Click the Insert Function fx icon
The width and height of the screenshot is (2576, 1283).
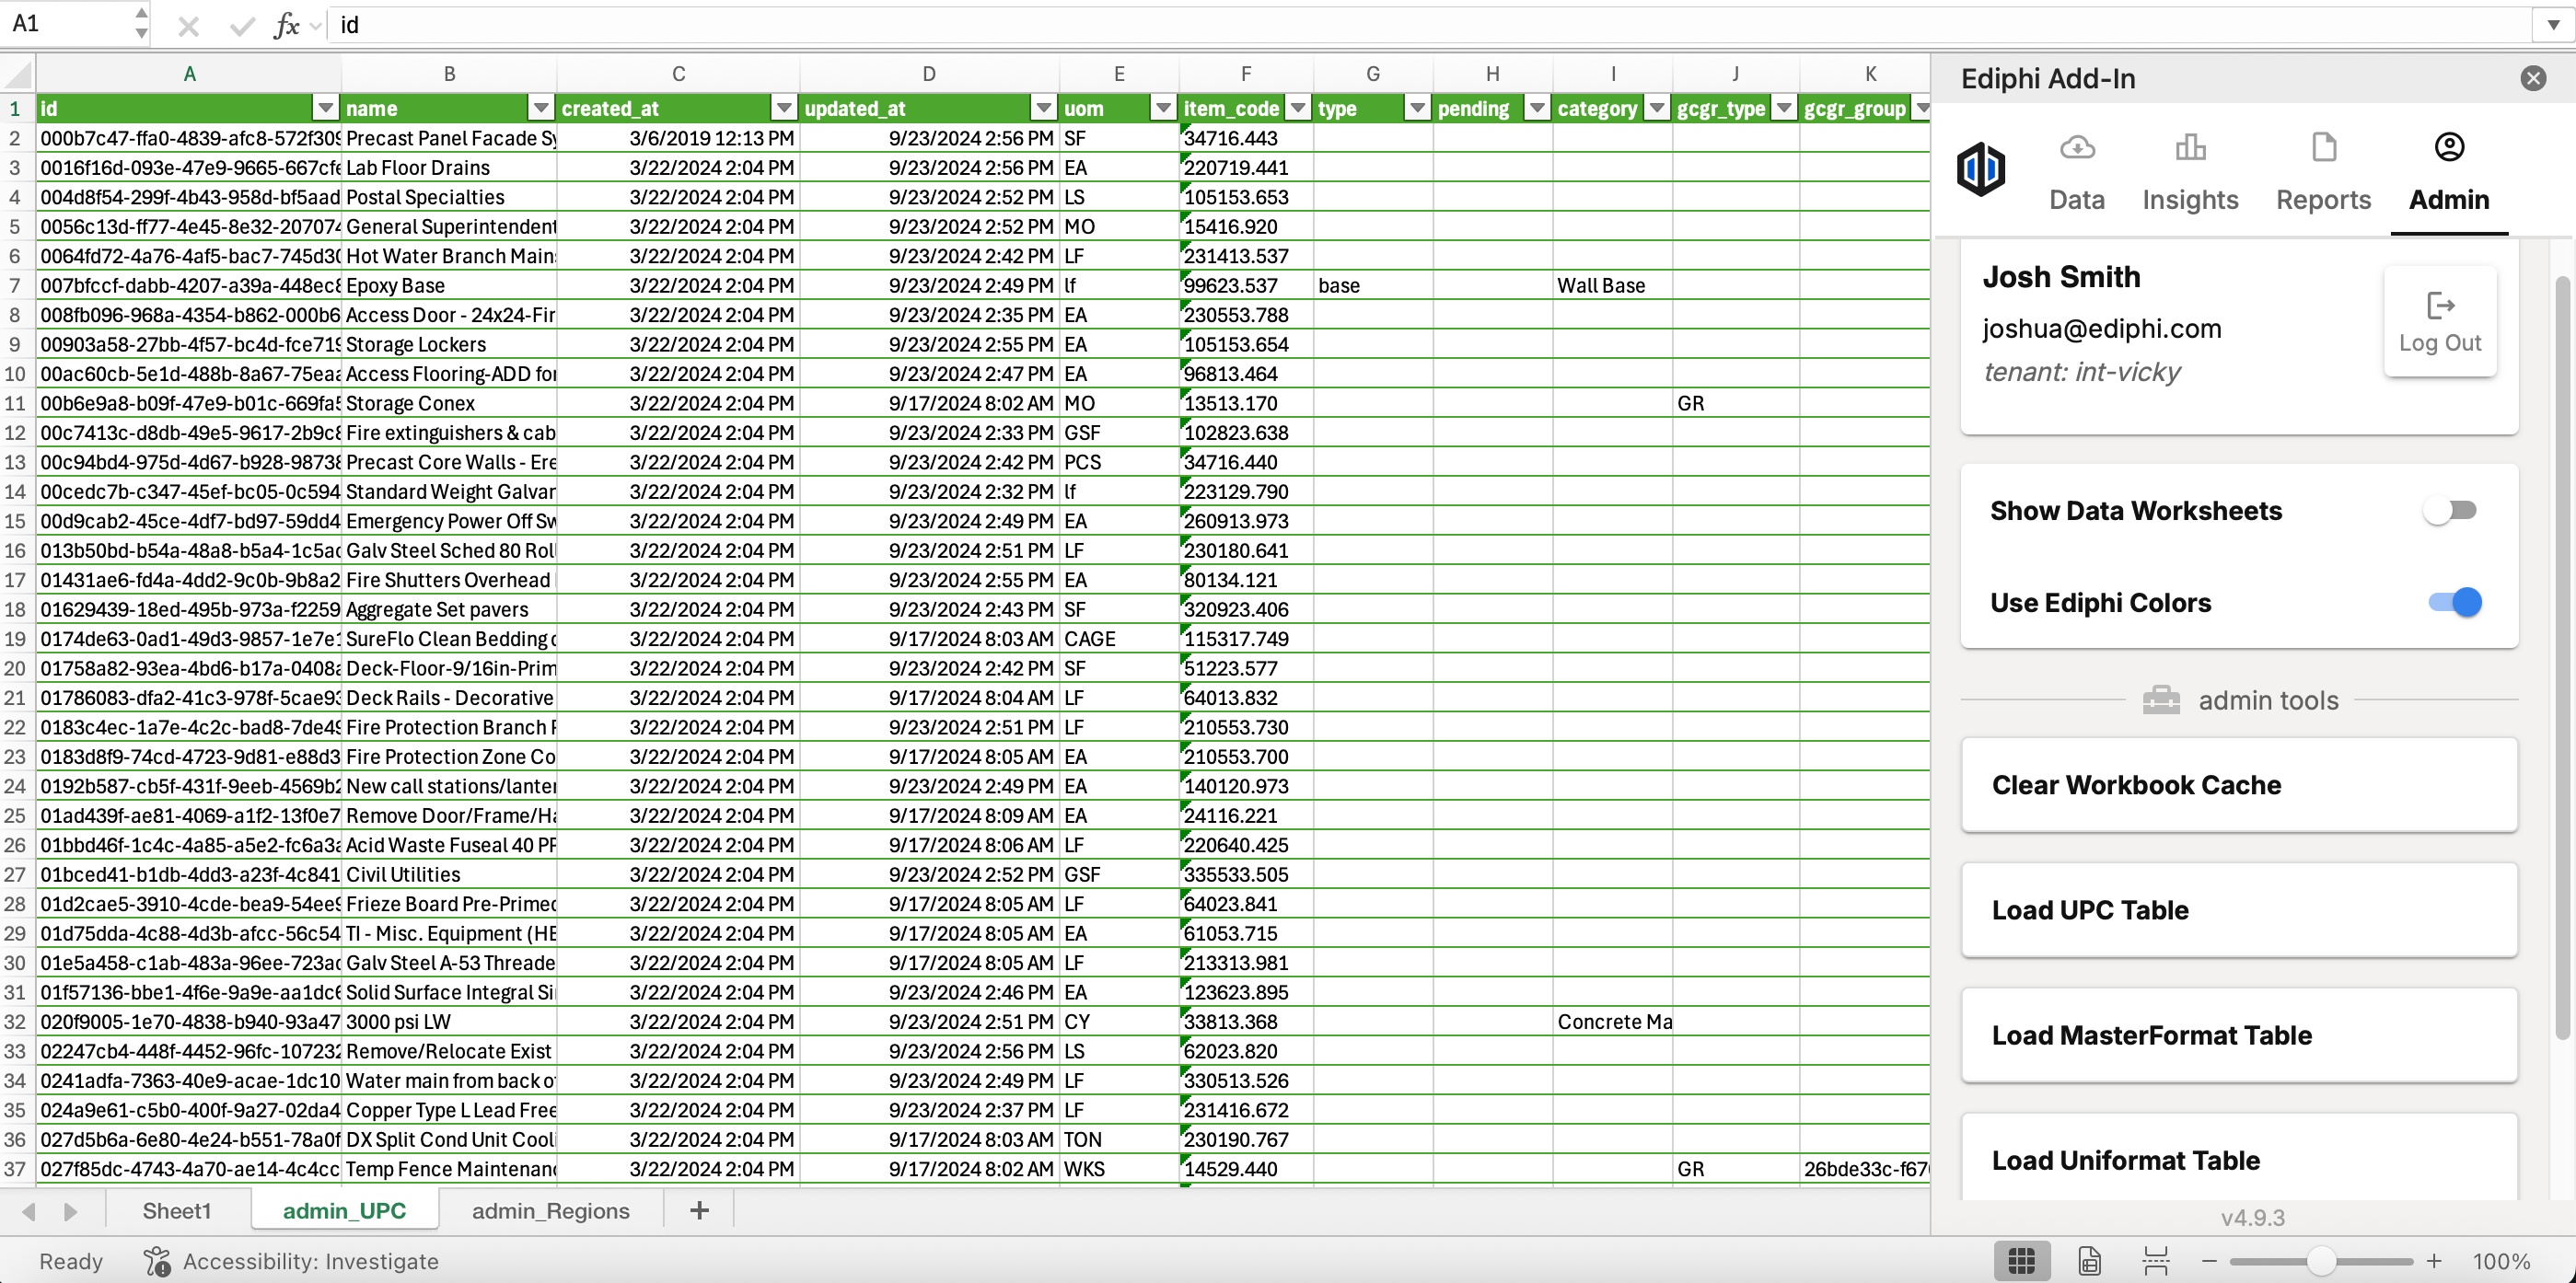pos(286,25)
